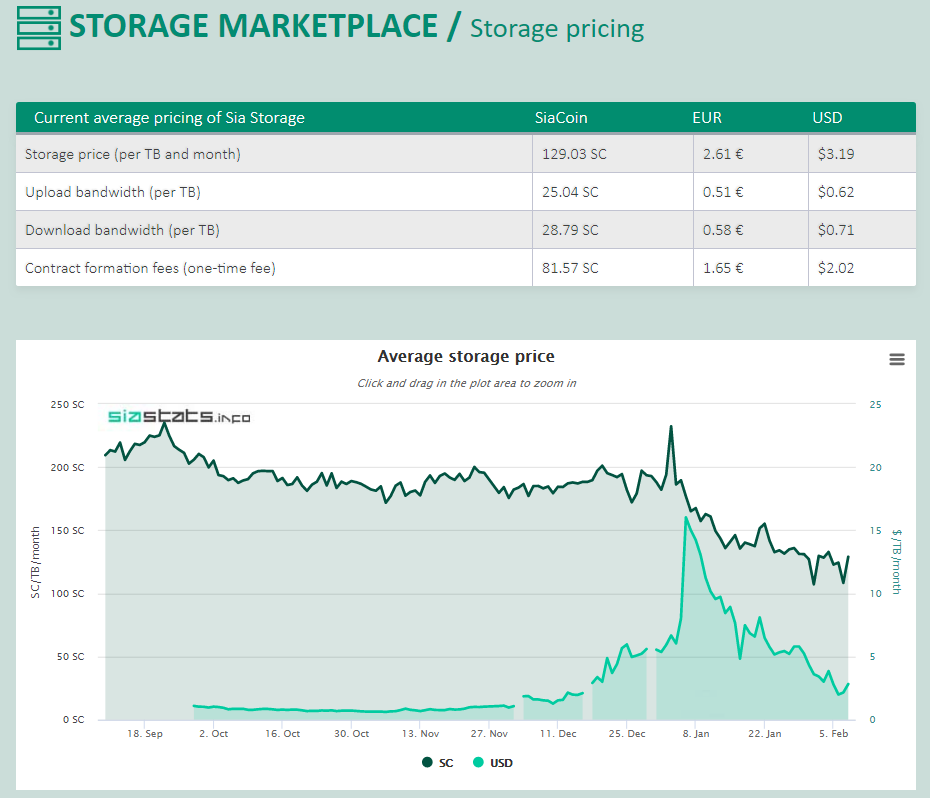Click the 5. Feb x-axis label

[x=833, y=734]
